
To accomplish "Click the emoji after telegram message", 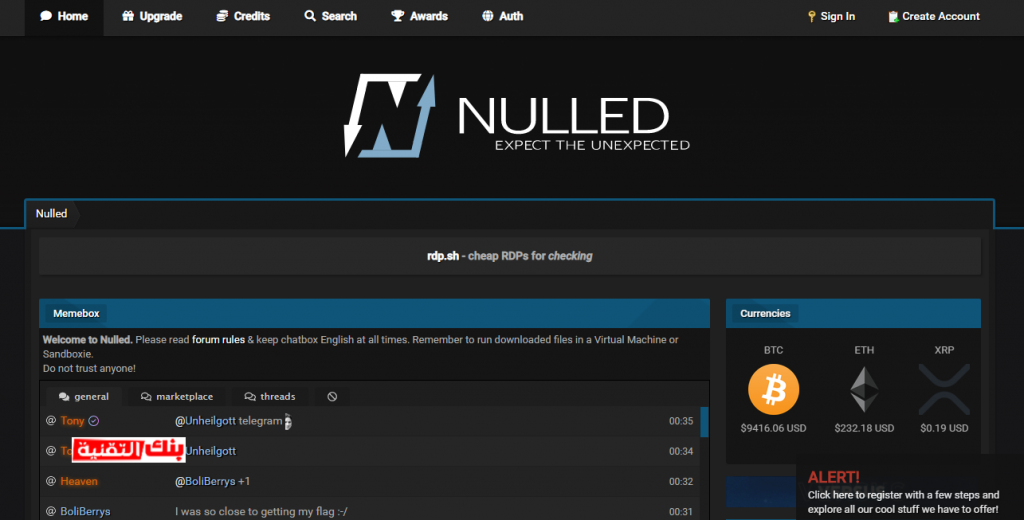I will [x=288, y=421].
